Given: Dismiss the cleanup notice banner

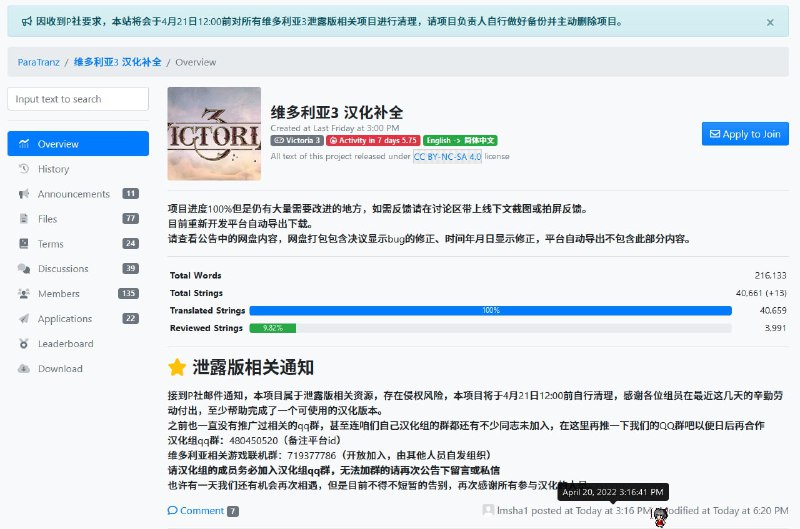Looking at the screenshot, I should coord(769,21).
